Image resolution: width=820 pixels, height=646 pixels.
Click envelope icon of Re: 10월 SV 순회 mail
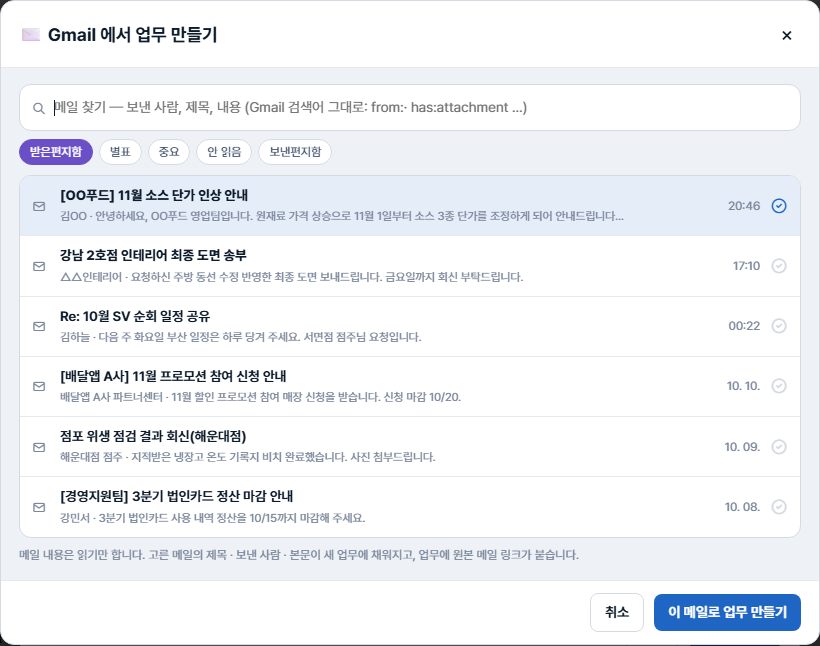(x=39, y=326)
